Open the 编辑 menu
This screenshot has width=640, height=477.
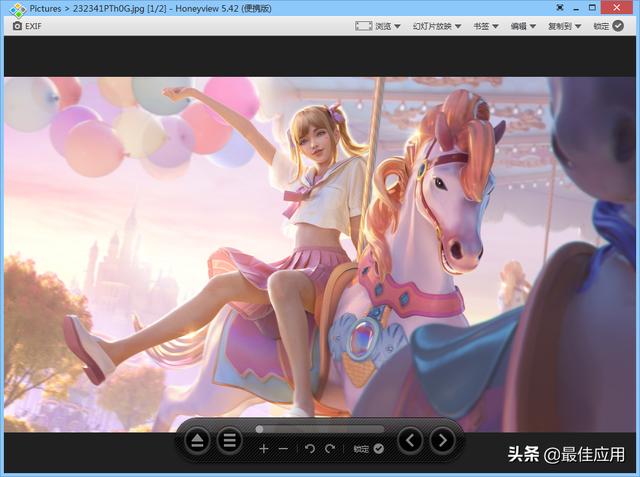coord(523,26)
